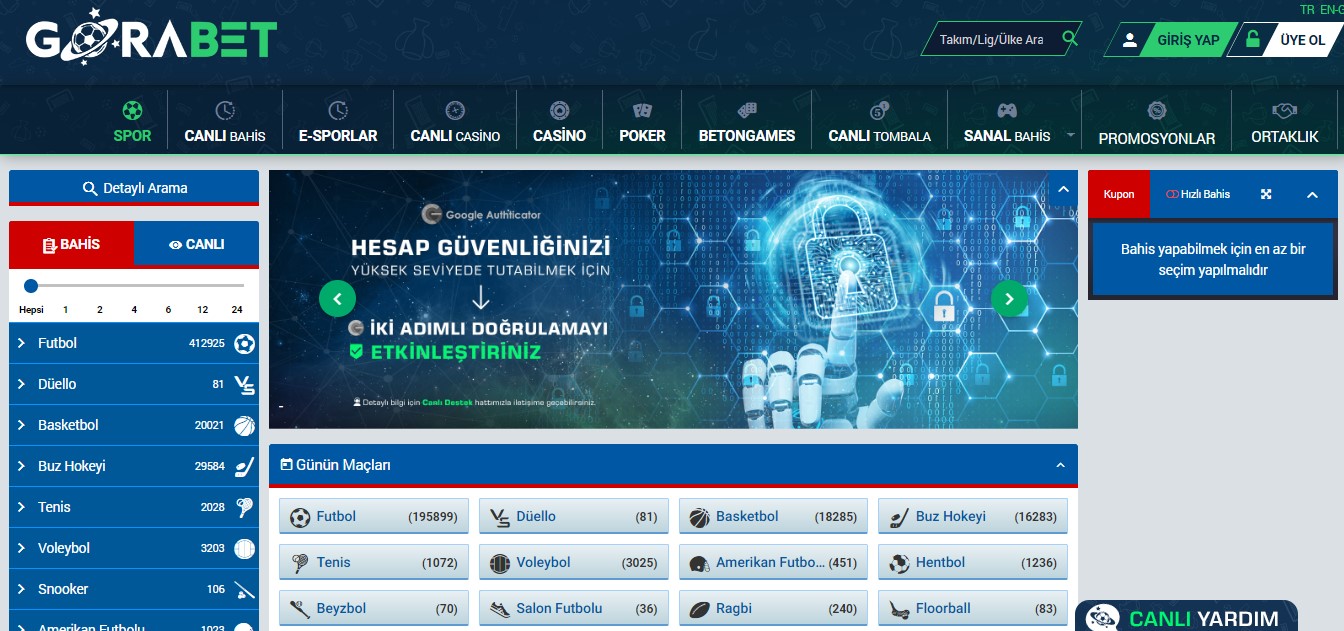This screenshot has width=1344, height=631.
Task: Click the hockey stick icon in the Buz Hokeyi sidebar row
Action: pos(244,467)
